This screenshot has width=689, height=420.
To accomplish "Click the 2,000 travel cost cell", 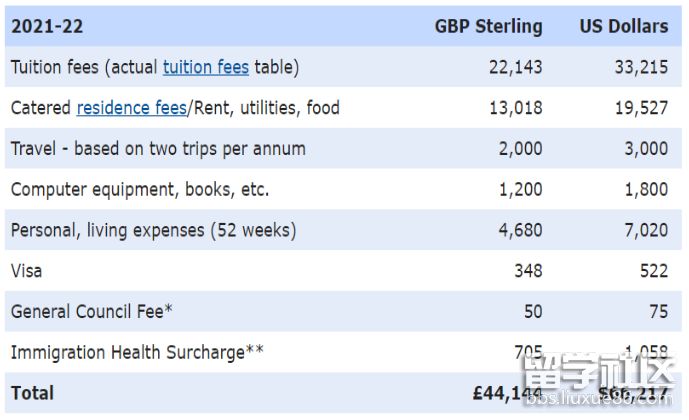I will pos(520,149).
